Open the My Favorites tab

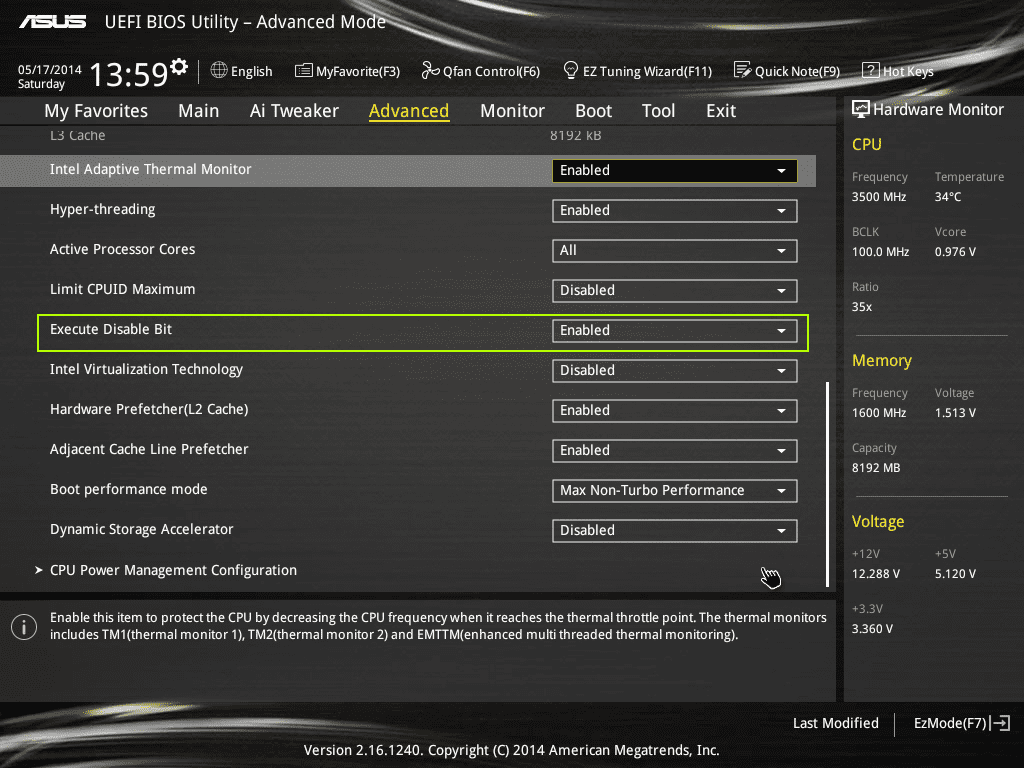coord(96,111)
